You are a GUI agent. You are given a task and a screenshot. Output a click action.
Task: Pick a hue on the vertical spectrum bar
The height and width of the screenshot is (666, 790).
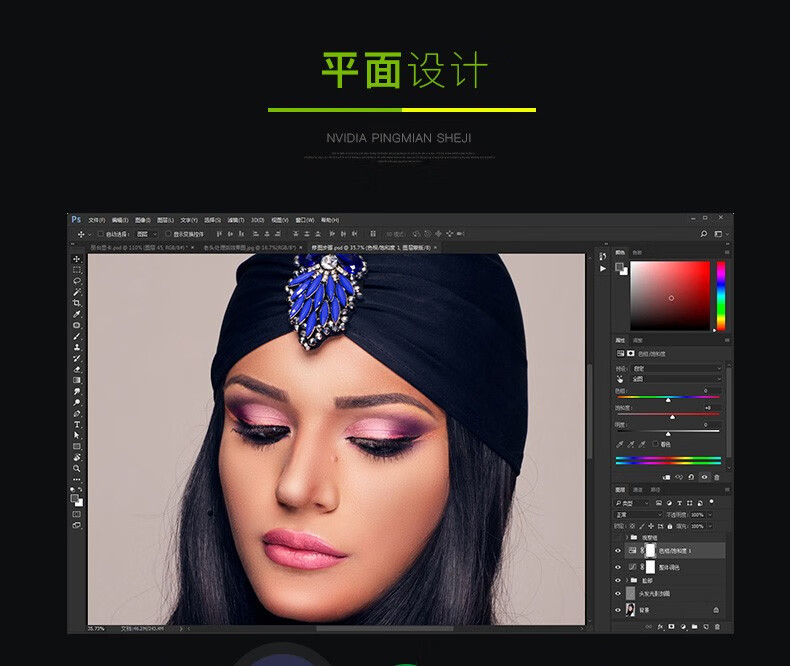coord(721,296)
